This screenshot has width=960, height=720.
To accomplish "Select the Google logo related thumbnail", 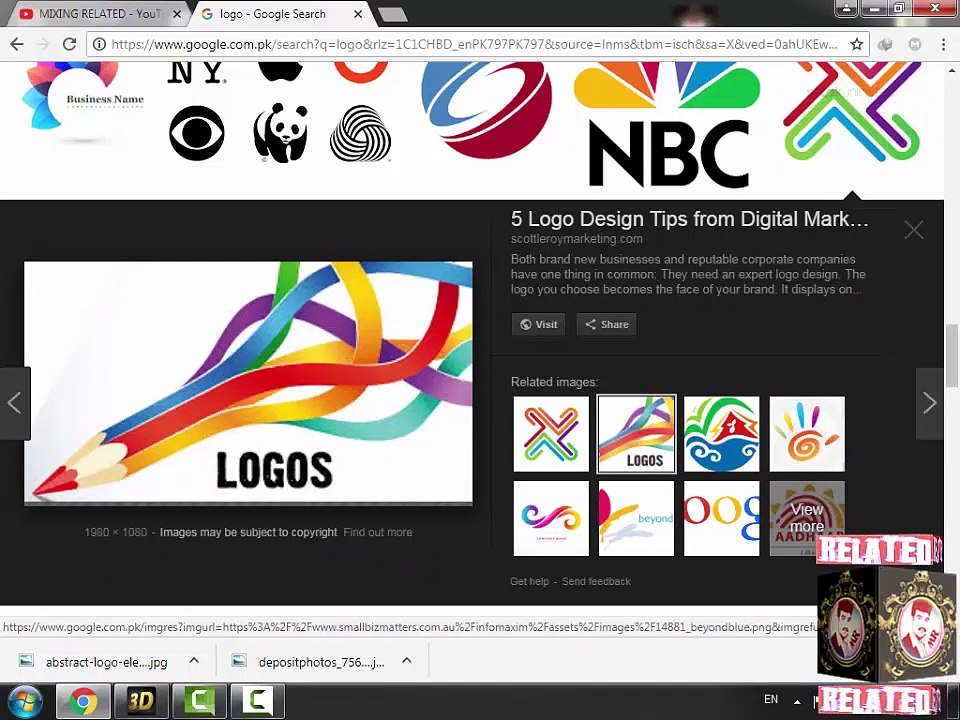I will 721,519.
